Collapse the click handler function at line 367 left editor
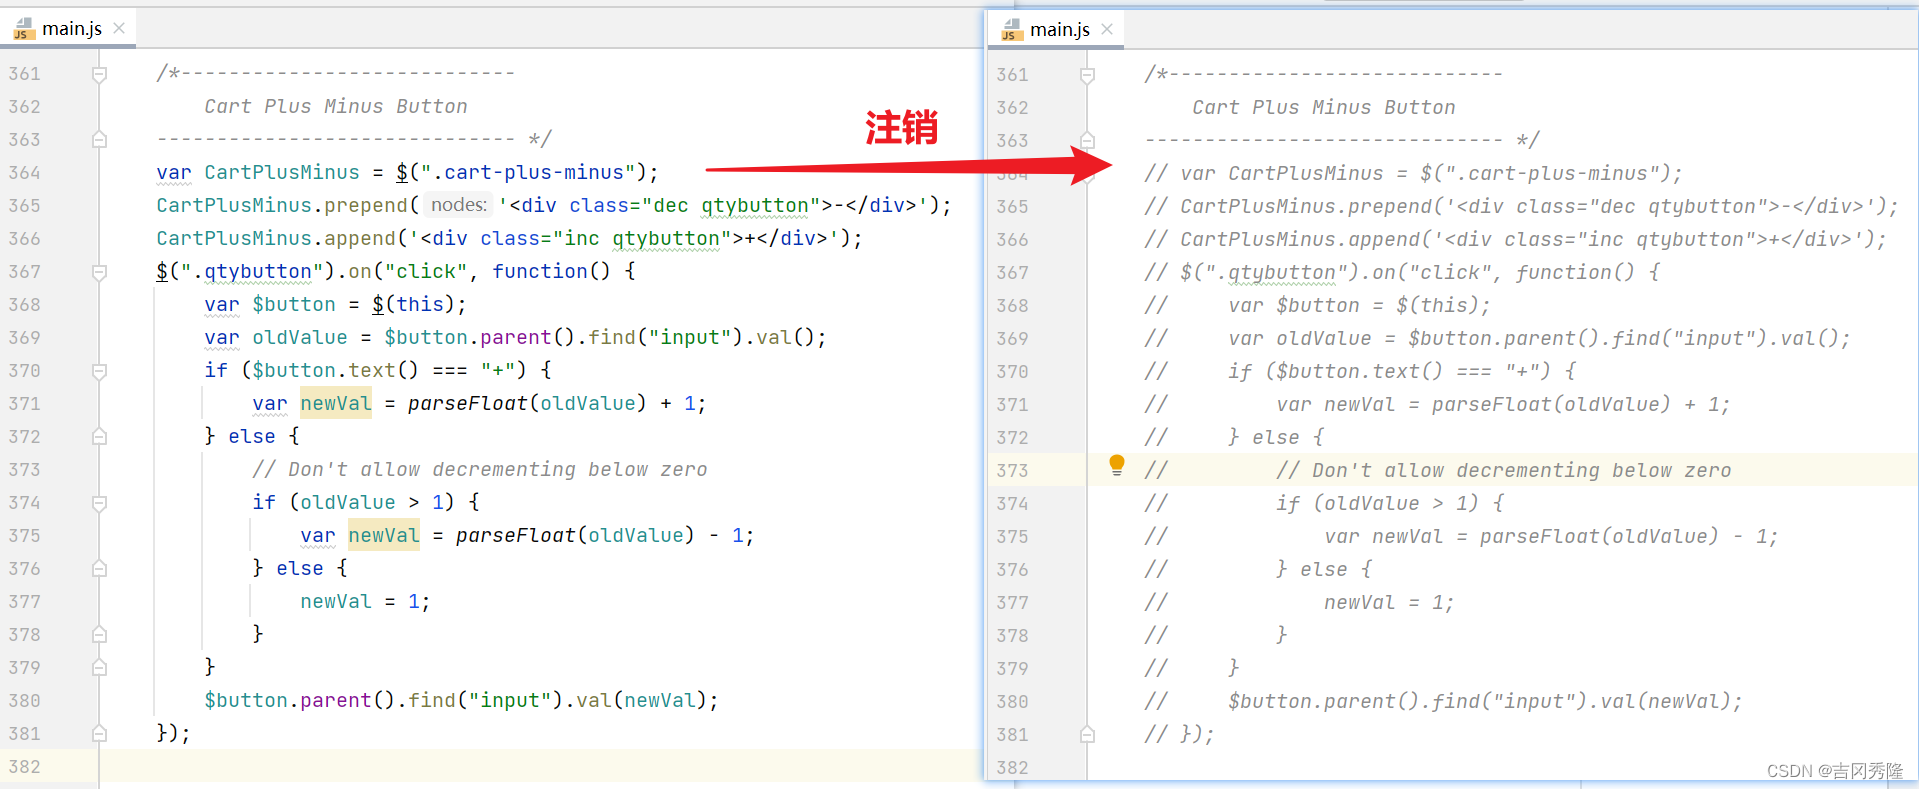Image resolution: width=1919 pixels, height=789 pixels. (99, 272)
